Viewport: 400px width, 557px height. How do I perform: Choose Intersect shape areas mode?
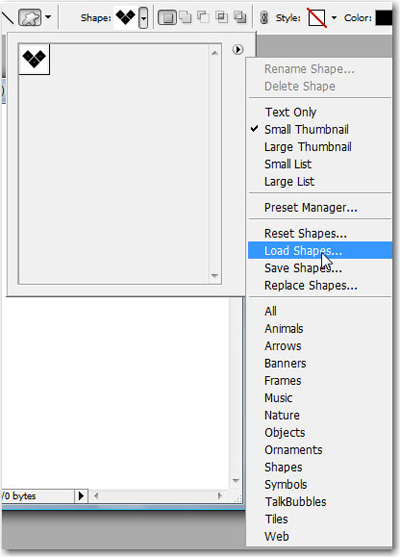(x=222, y=17)
